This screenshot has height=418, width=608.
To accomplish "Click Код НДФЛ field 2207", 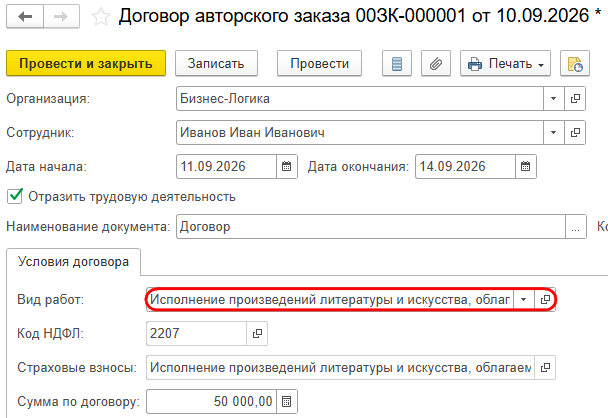I will pyautogui.click(x=196, y=333).
